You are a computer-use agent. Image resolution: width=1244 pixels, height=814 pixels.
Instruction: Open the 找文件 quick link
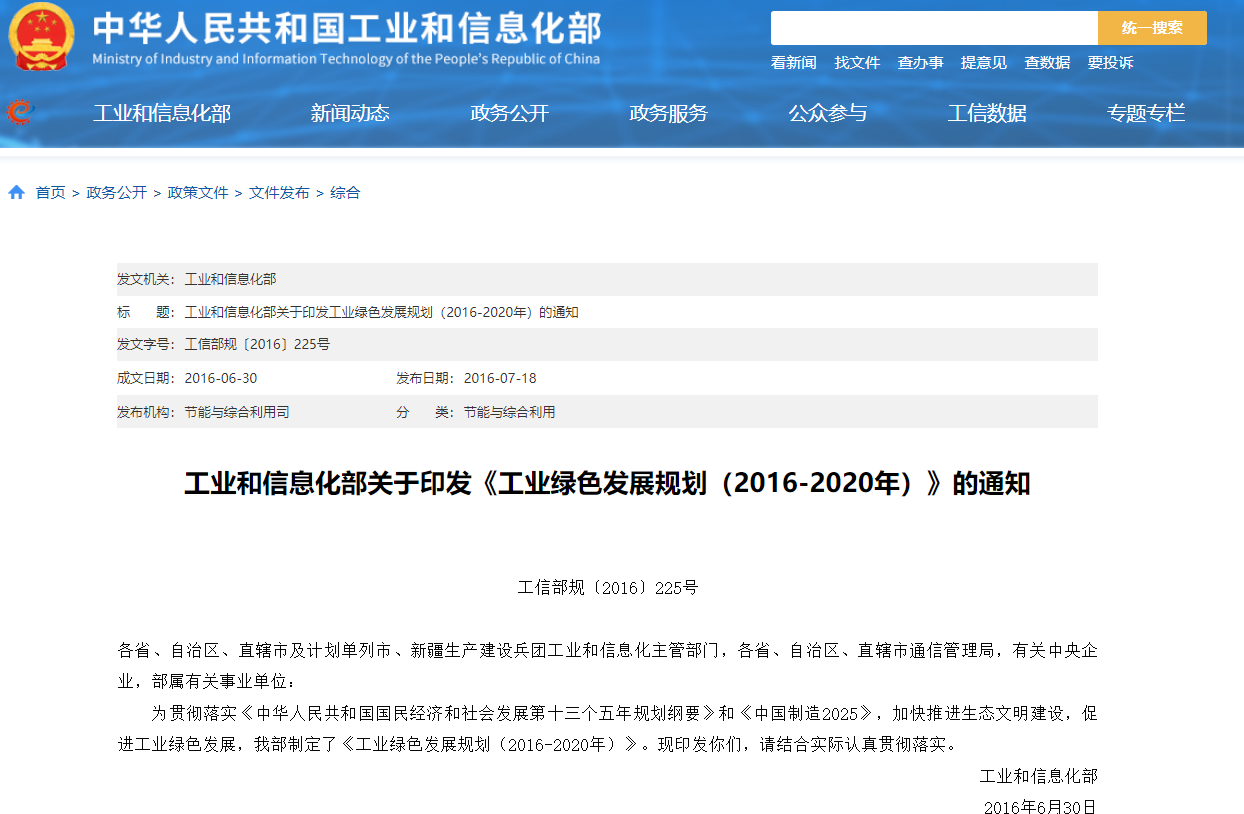(857, 62)
